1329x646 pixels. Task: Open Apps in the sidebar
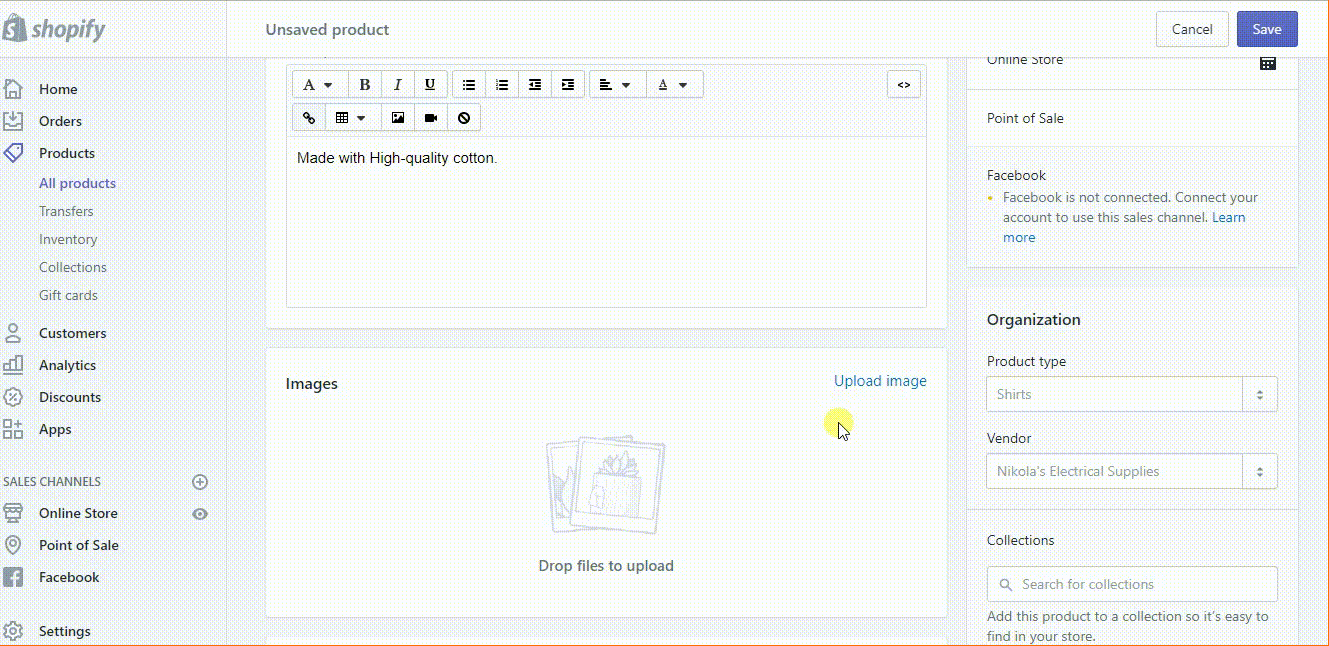pyautogui.click(x=55, y=429)
